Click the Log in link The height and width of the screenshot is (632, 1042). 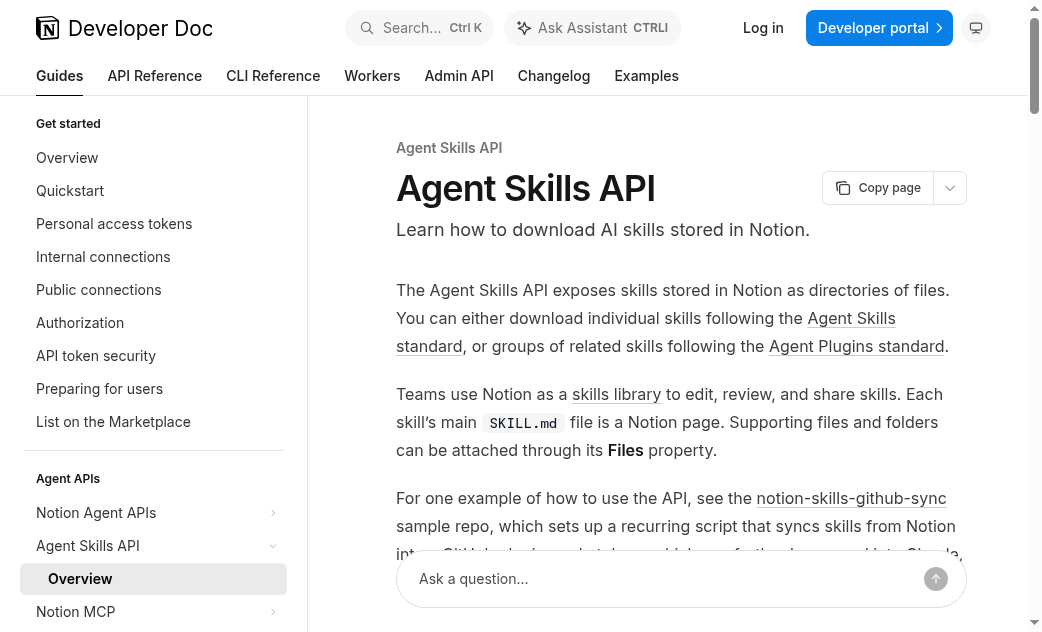[x=763, y=28]
